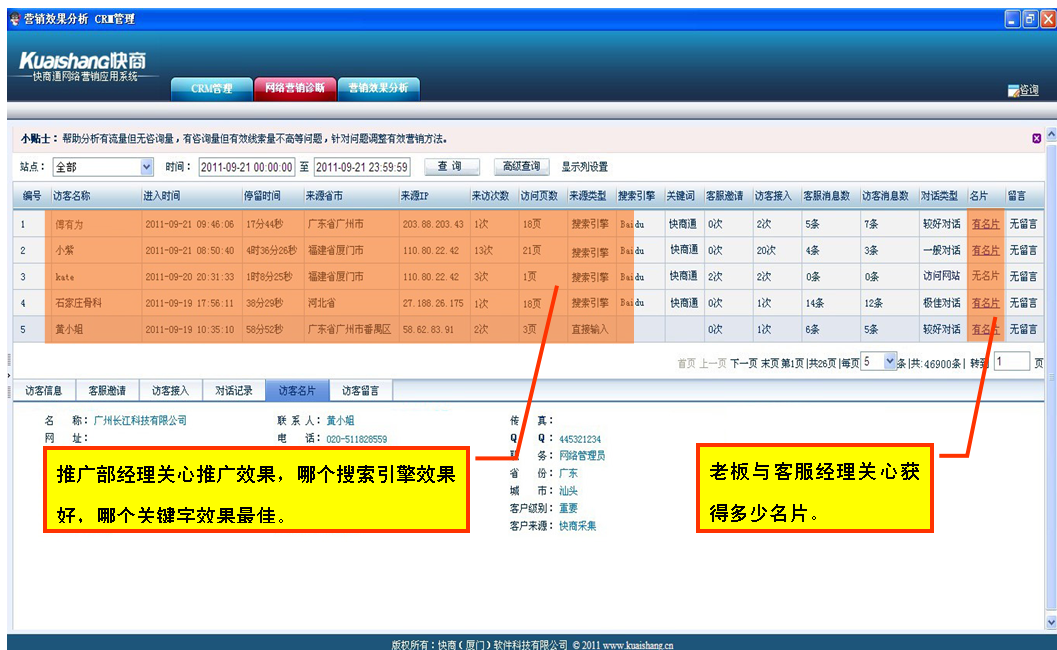Open the 访客留言 detail tab
1057x650 pixels.
pos(360,391)
